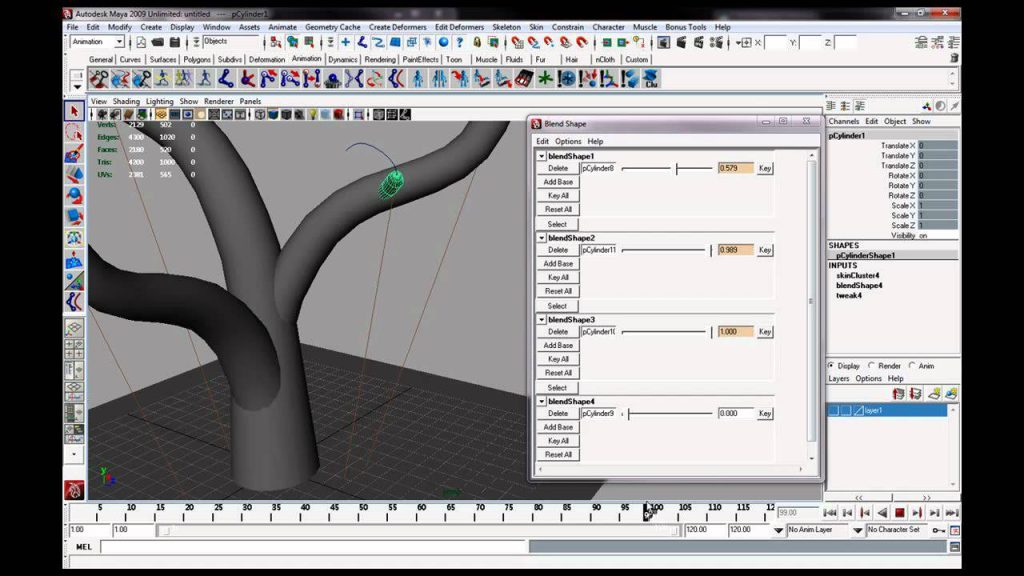
Task: Open the Animation menu set dropdown
Action: point(120,42)
